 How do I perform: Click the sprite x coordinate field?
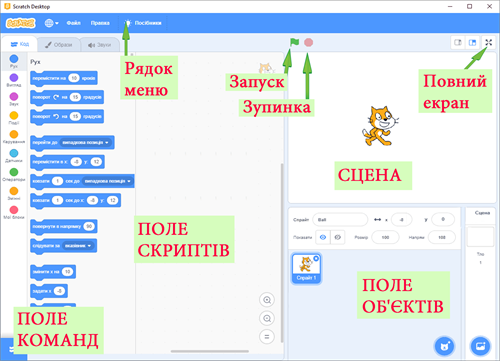401,220
